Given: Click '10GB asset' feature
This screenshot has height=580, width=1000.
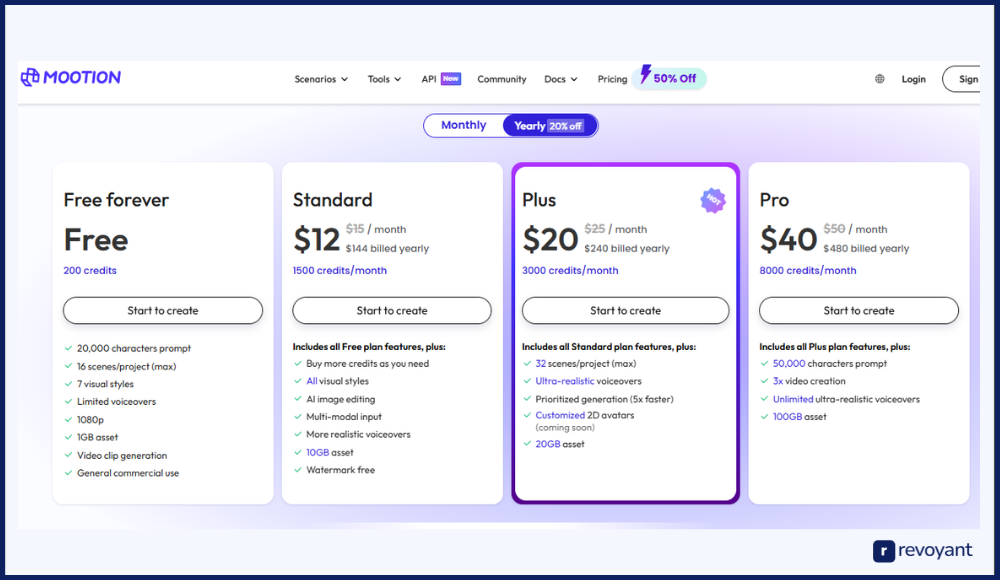Looking at the screenshot, I should pyautogui.click(x=330, y=452).
